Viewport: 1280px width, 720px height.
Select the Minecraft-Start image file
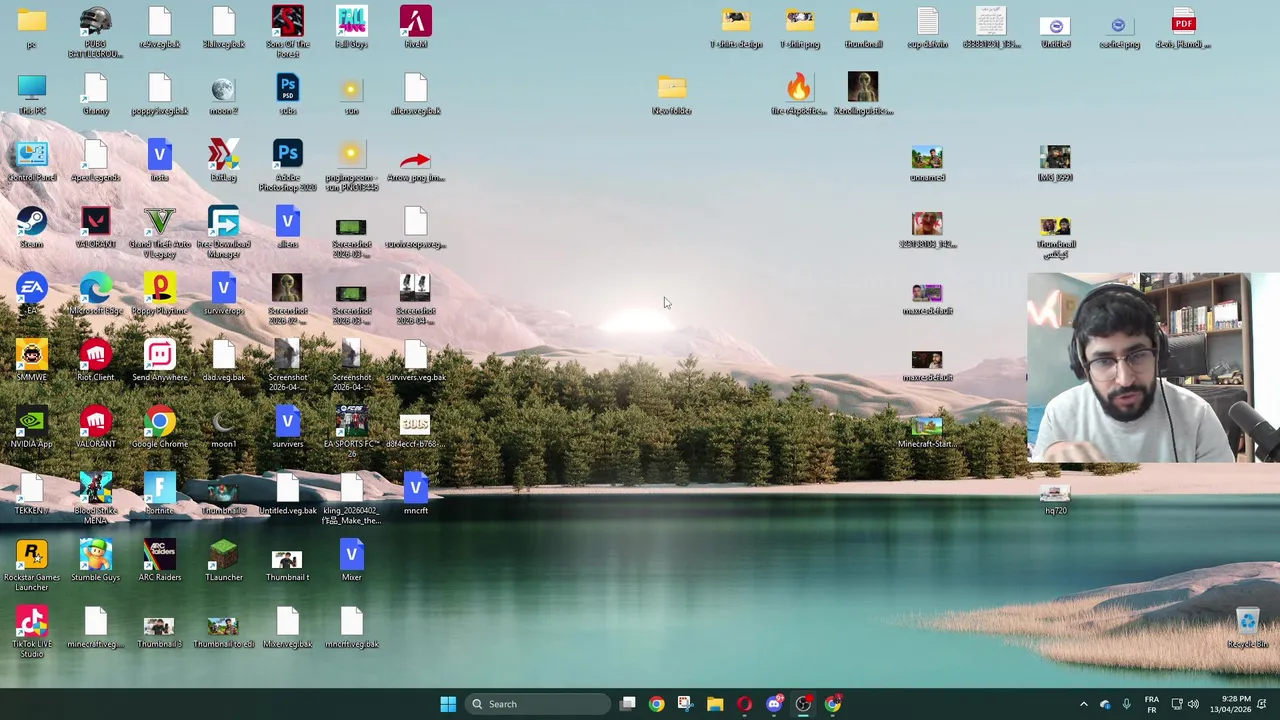click(x=927, y=432)
